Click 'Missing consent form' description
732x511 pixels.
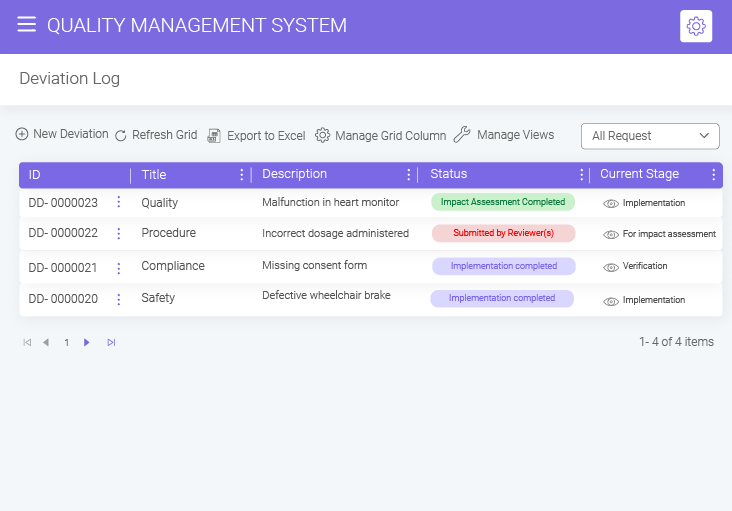(314, 265)
